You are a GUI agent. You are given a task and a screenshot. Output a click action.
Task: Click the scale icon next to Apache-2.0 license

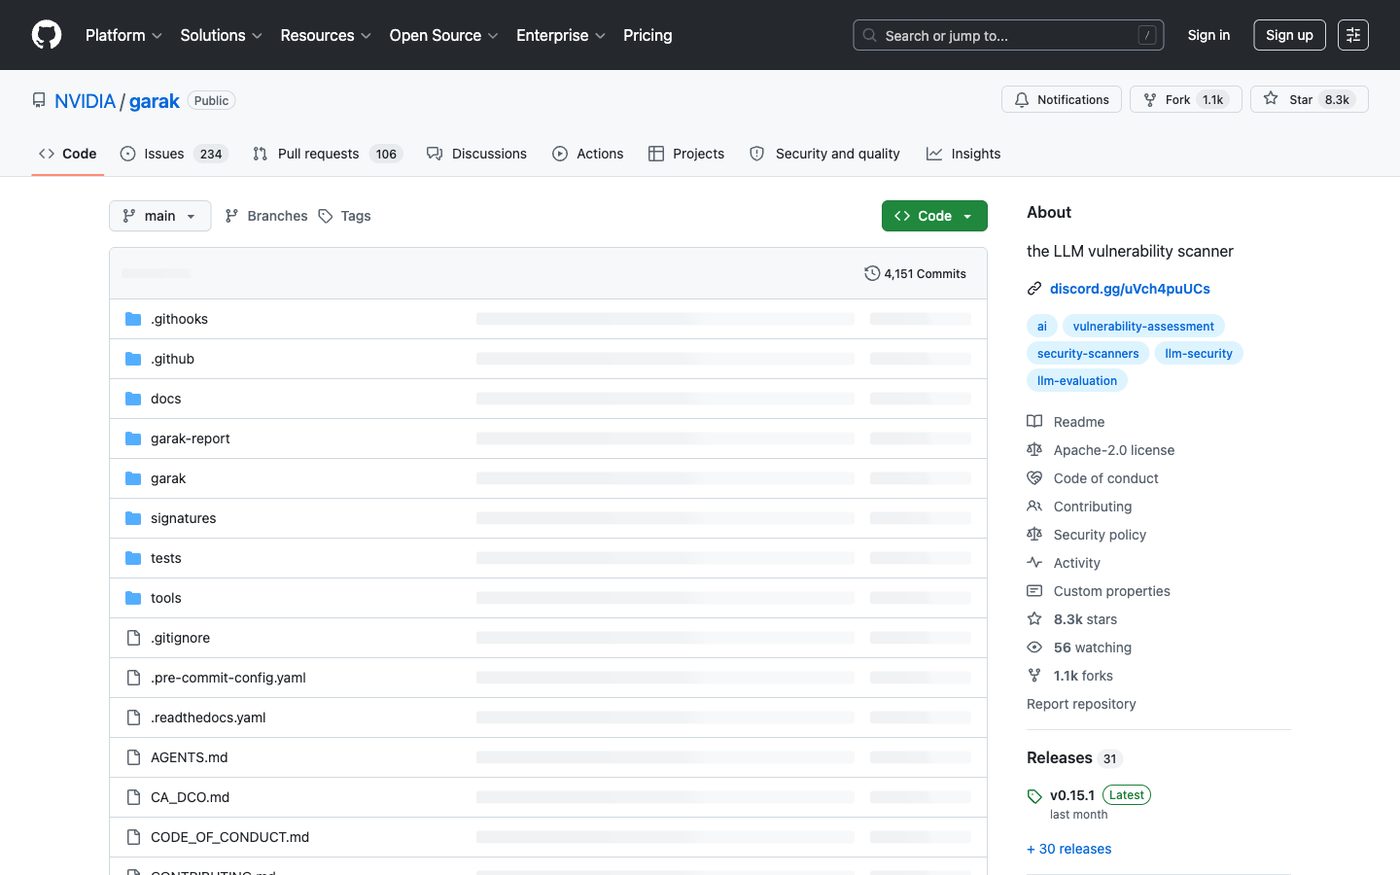1035,450
